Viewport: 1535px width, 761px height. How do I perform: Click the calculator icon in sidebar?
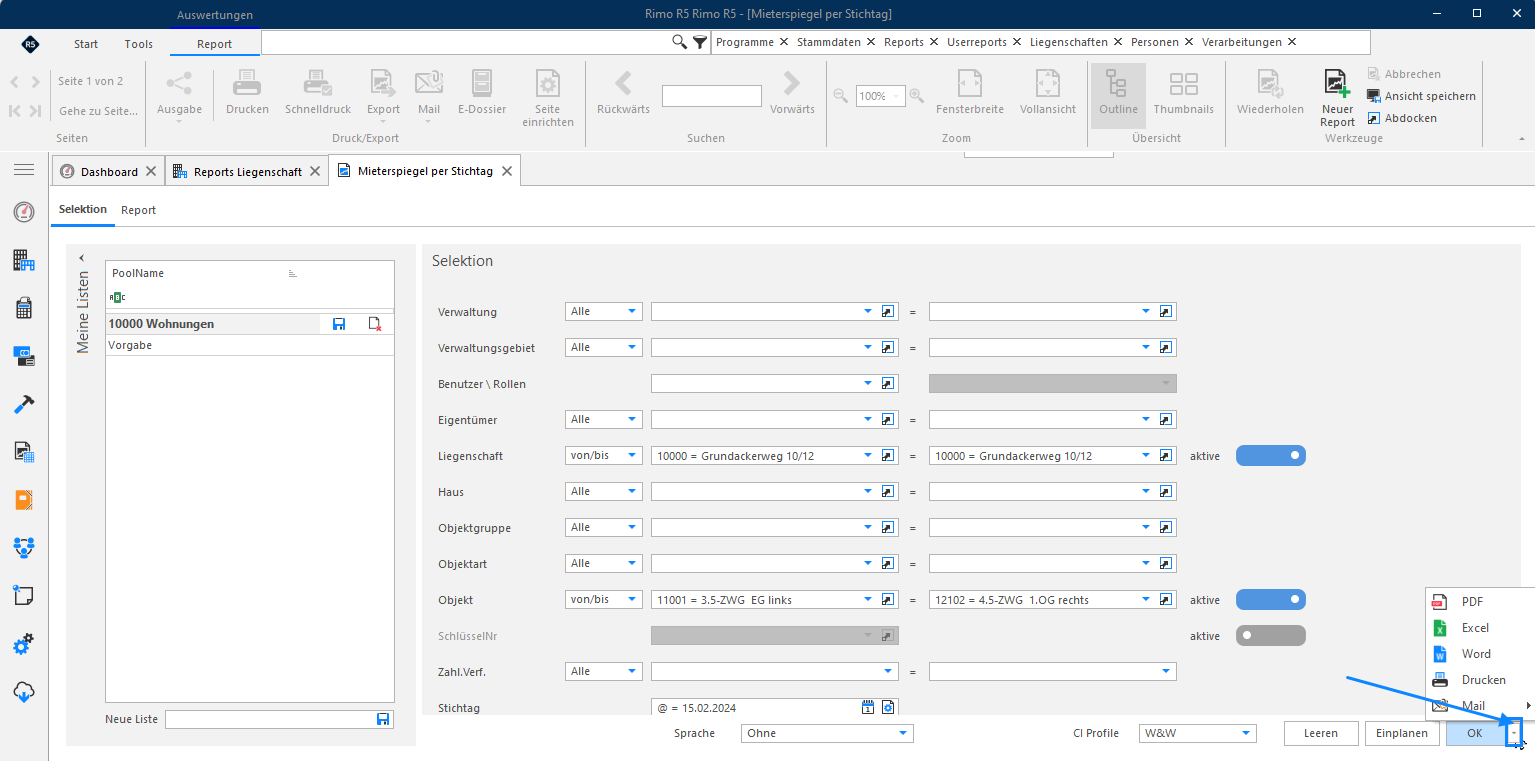24,308
